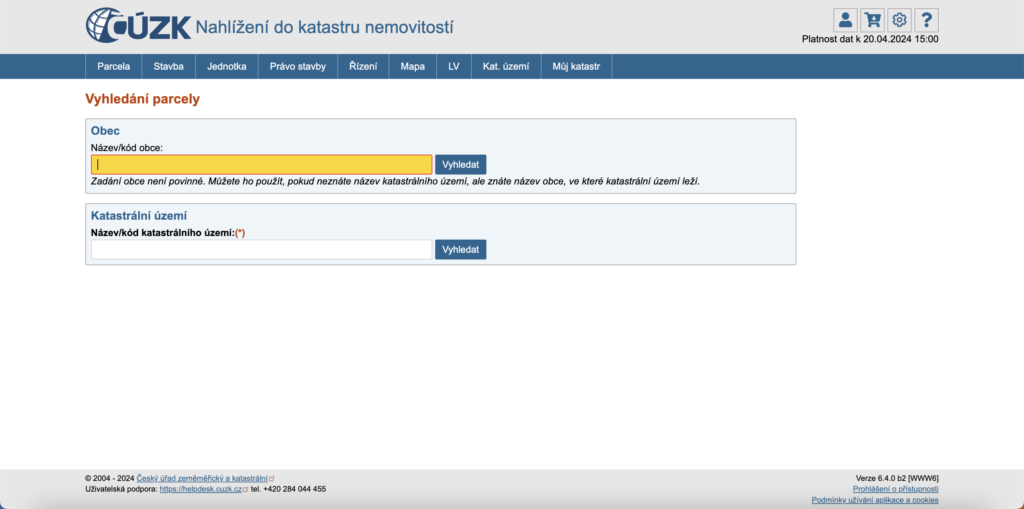Open the Mapa menu item
The image size is (1024, 509).
(412, 67)
